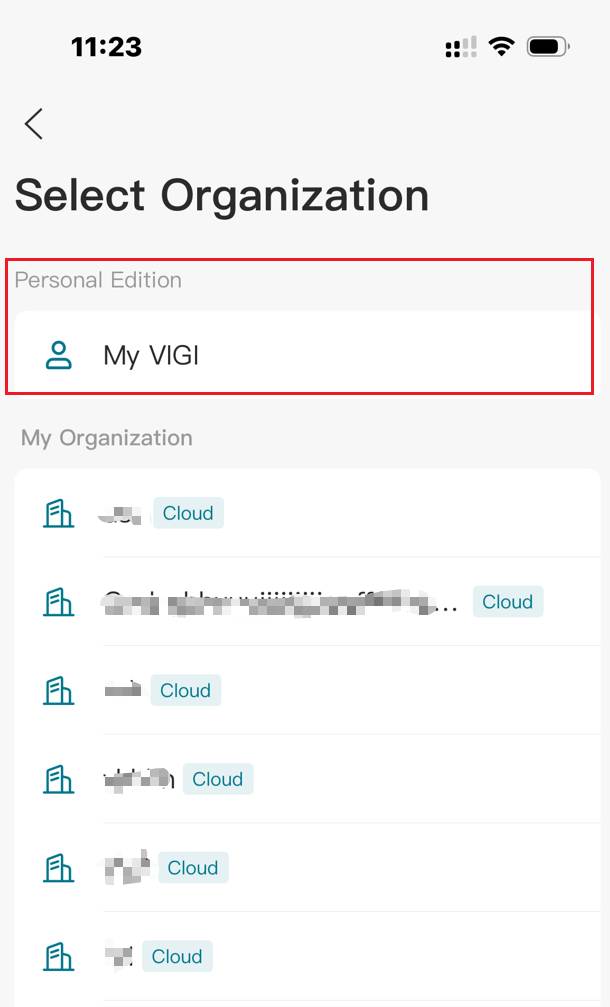Tap the battery indicator in the status bar
Screen dimensions: 610x1007
coord(544,46)
